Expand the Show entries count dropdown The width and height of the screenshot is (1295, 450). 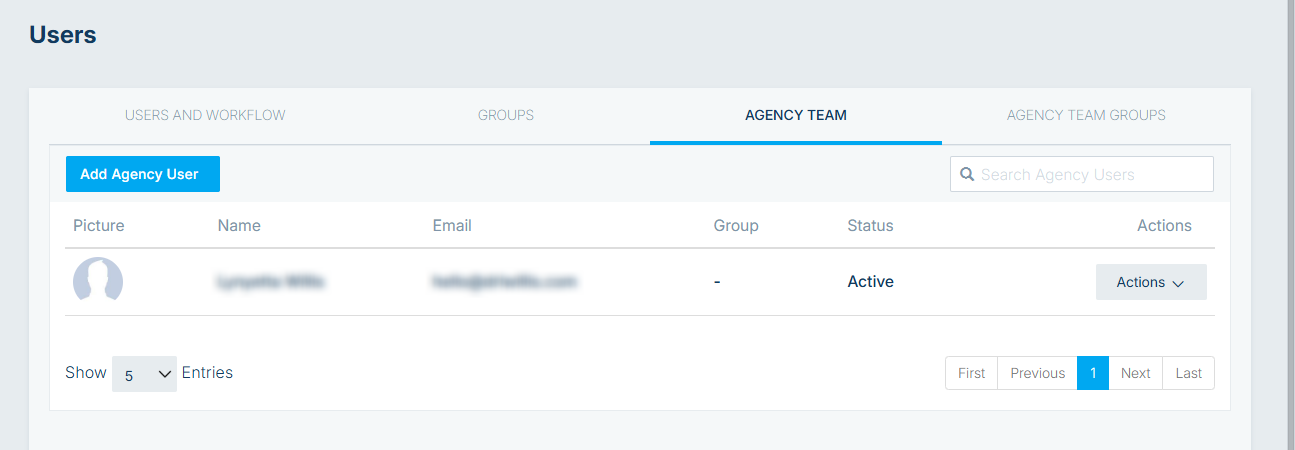click(144, 374)
